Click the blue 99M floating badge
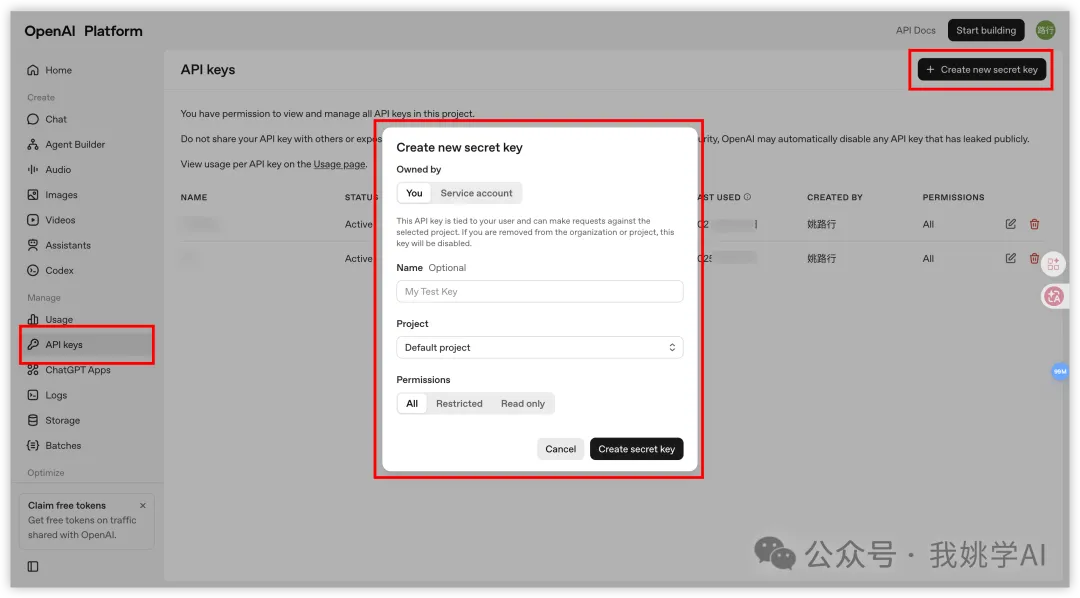Screen dimensions: 1080x598 [x=1059, y=371]
